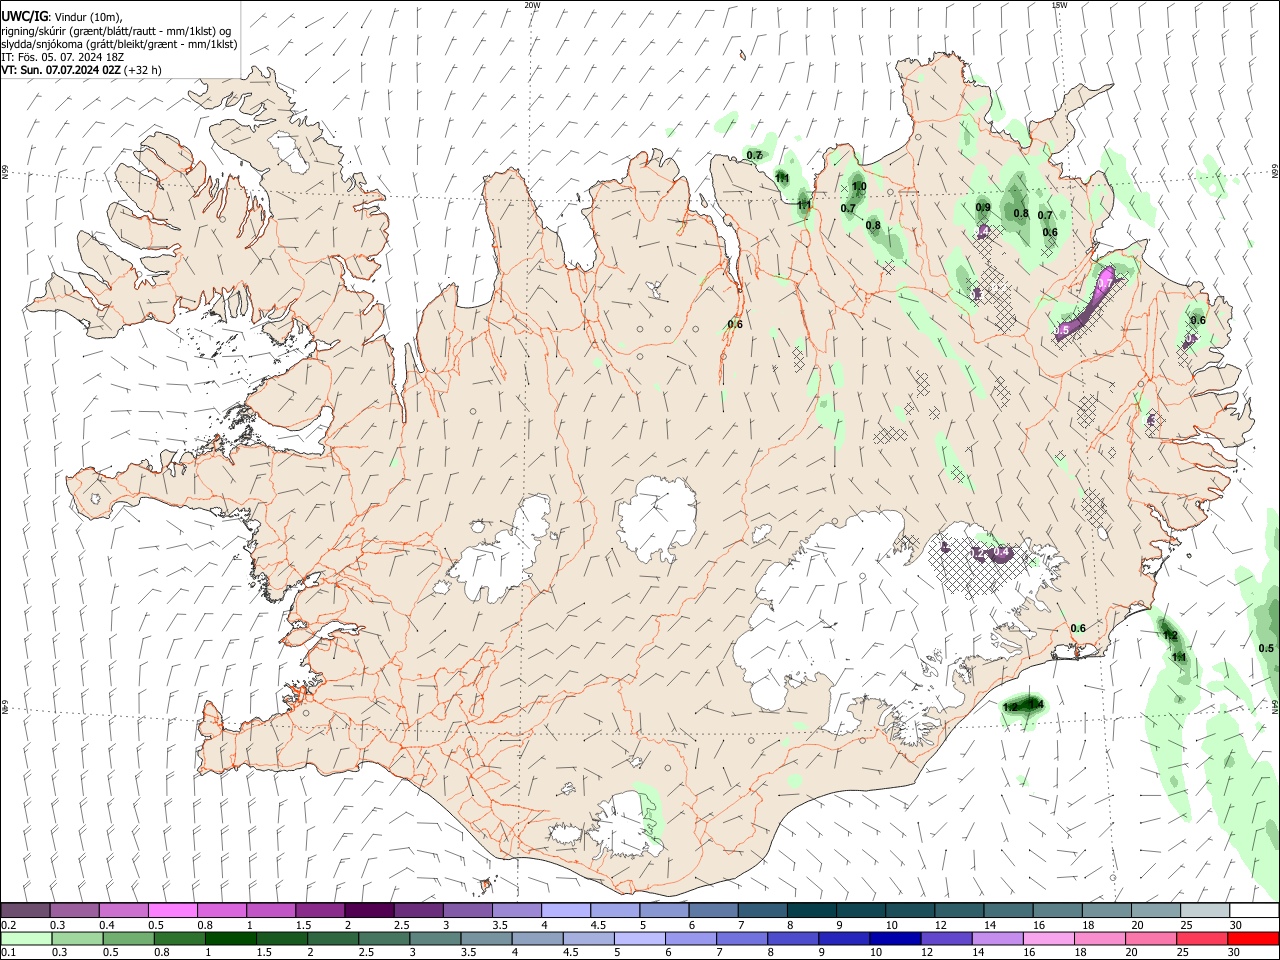Click the palest green 0.1 rain legend swatch
Screen dimensions: 1280x960
[26, 938]
